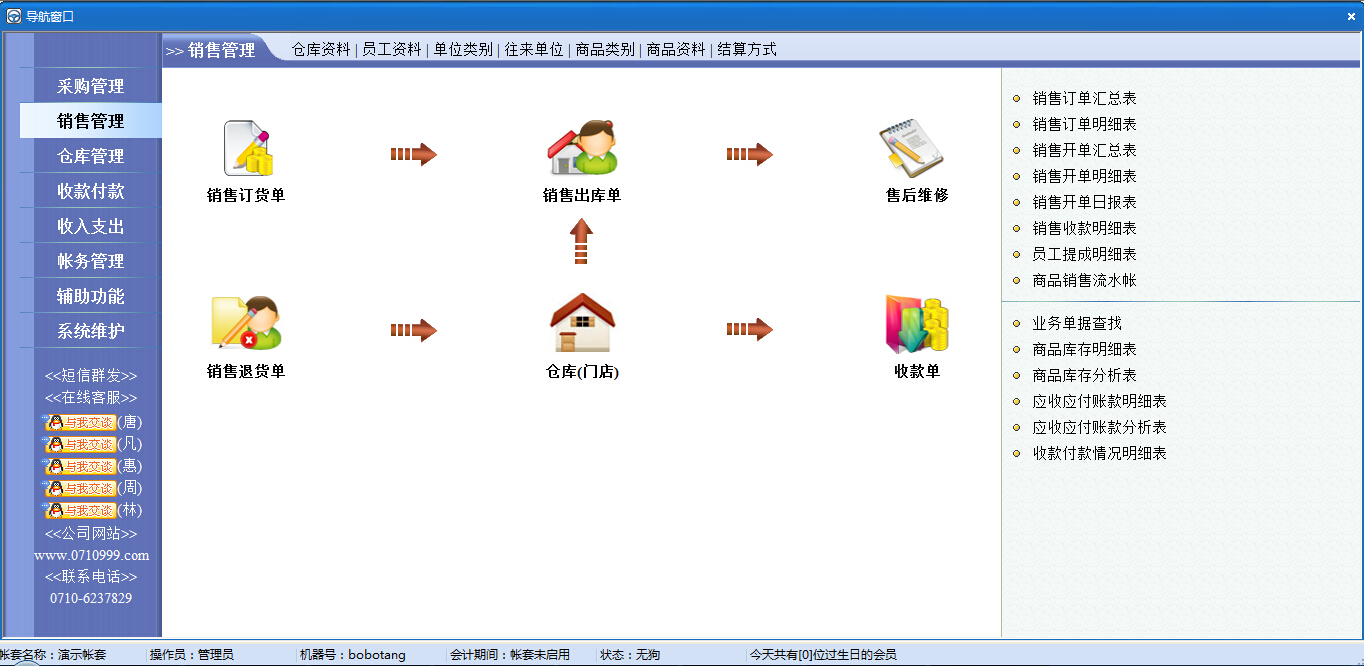The image size is (1364, 666).
Task: Open the 销售订货单 icon
Action: [x=247, y=148]
